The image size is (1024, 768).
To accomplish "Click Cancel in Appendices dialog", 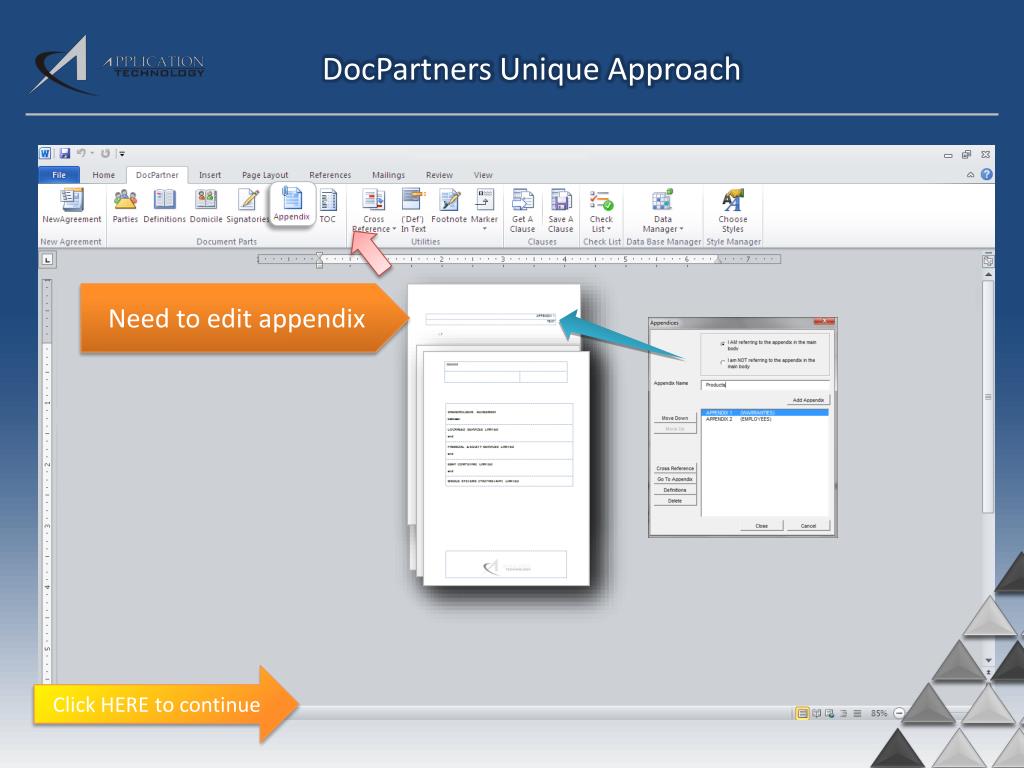I will pyautogui.click(x=808, y=526).
